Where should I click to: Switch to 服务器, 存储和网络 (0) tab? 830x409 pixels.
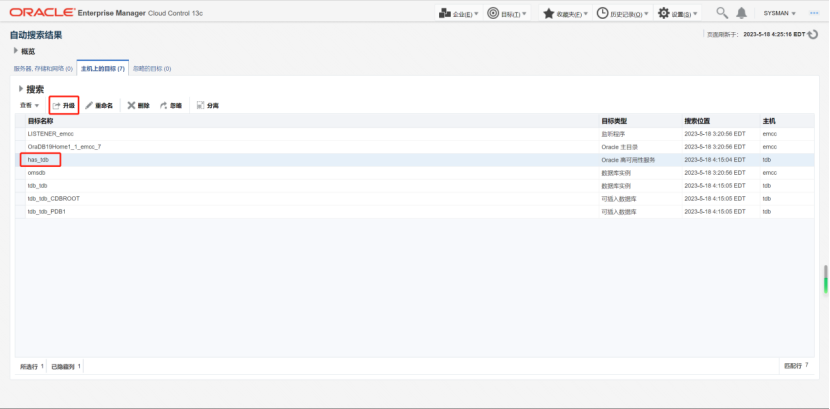(x=43, y=69)
